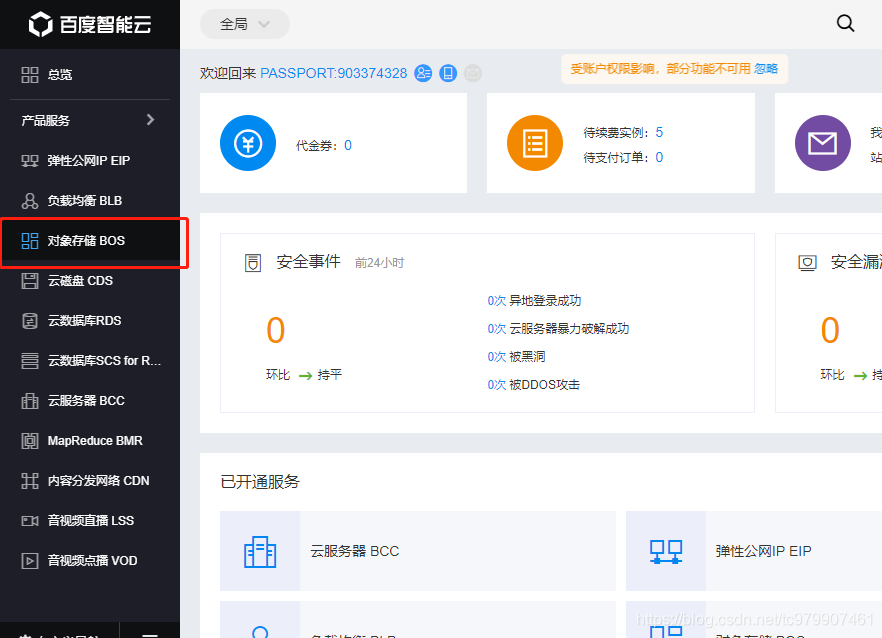This screenshot has width=882, height=638.
Task: Click 0次 云服务器暴力破解成功 entry
Action: click(558, 329)
